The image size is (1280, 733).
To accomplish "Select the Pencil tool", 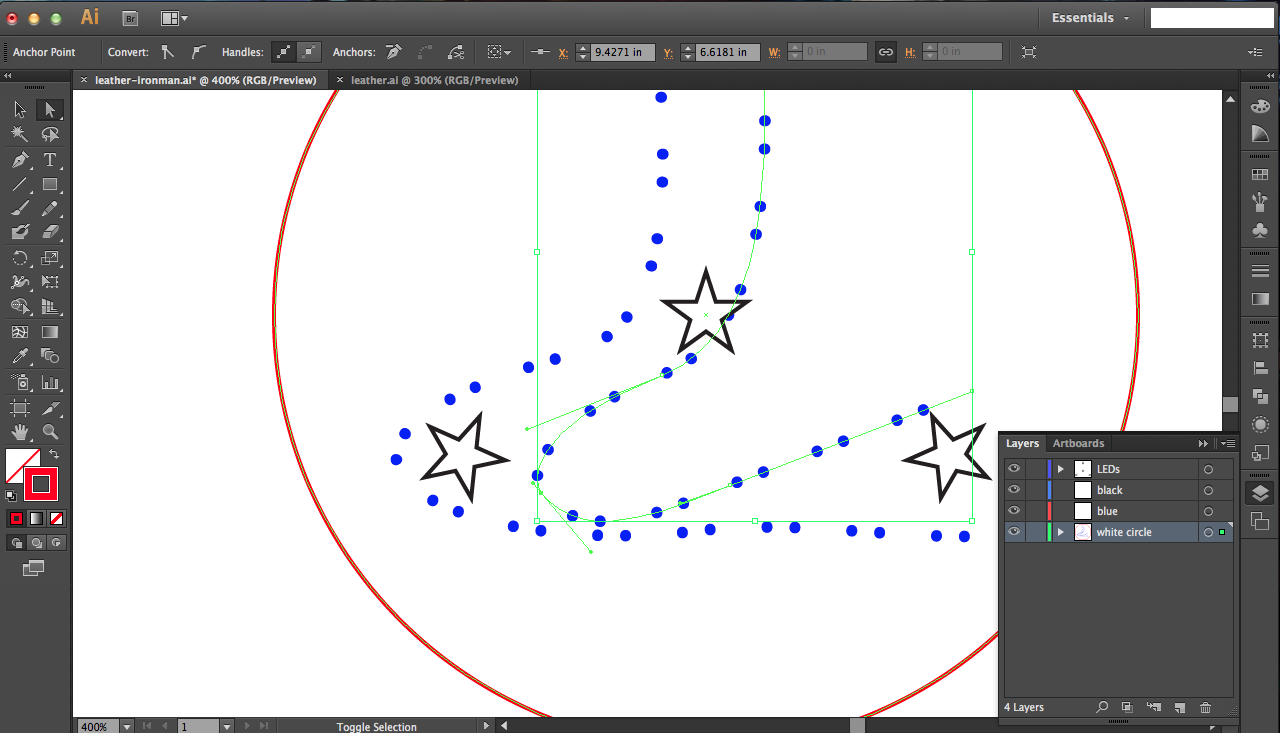I will [49, 209].
